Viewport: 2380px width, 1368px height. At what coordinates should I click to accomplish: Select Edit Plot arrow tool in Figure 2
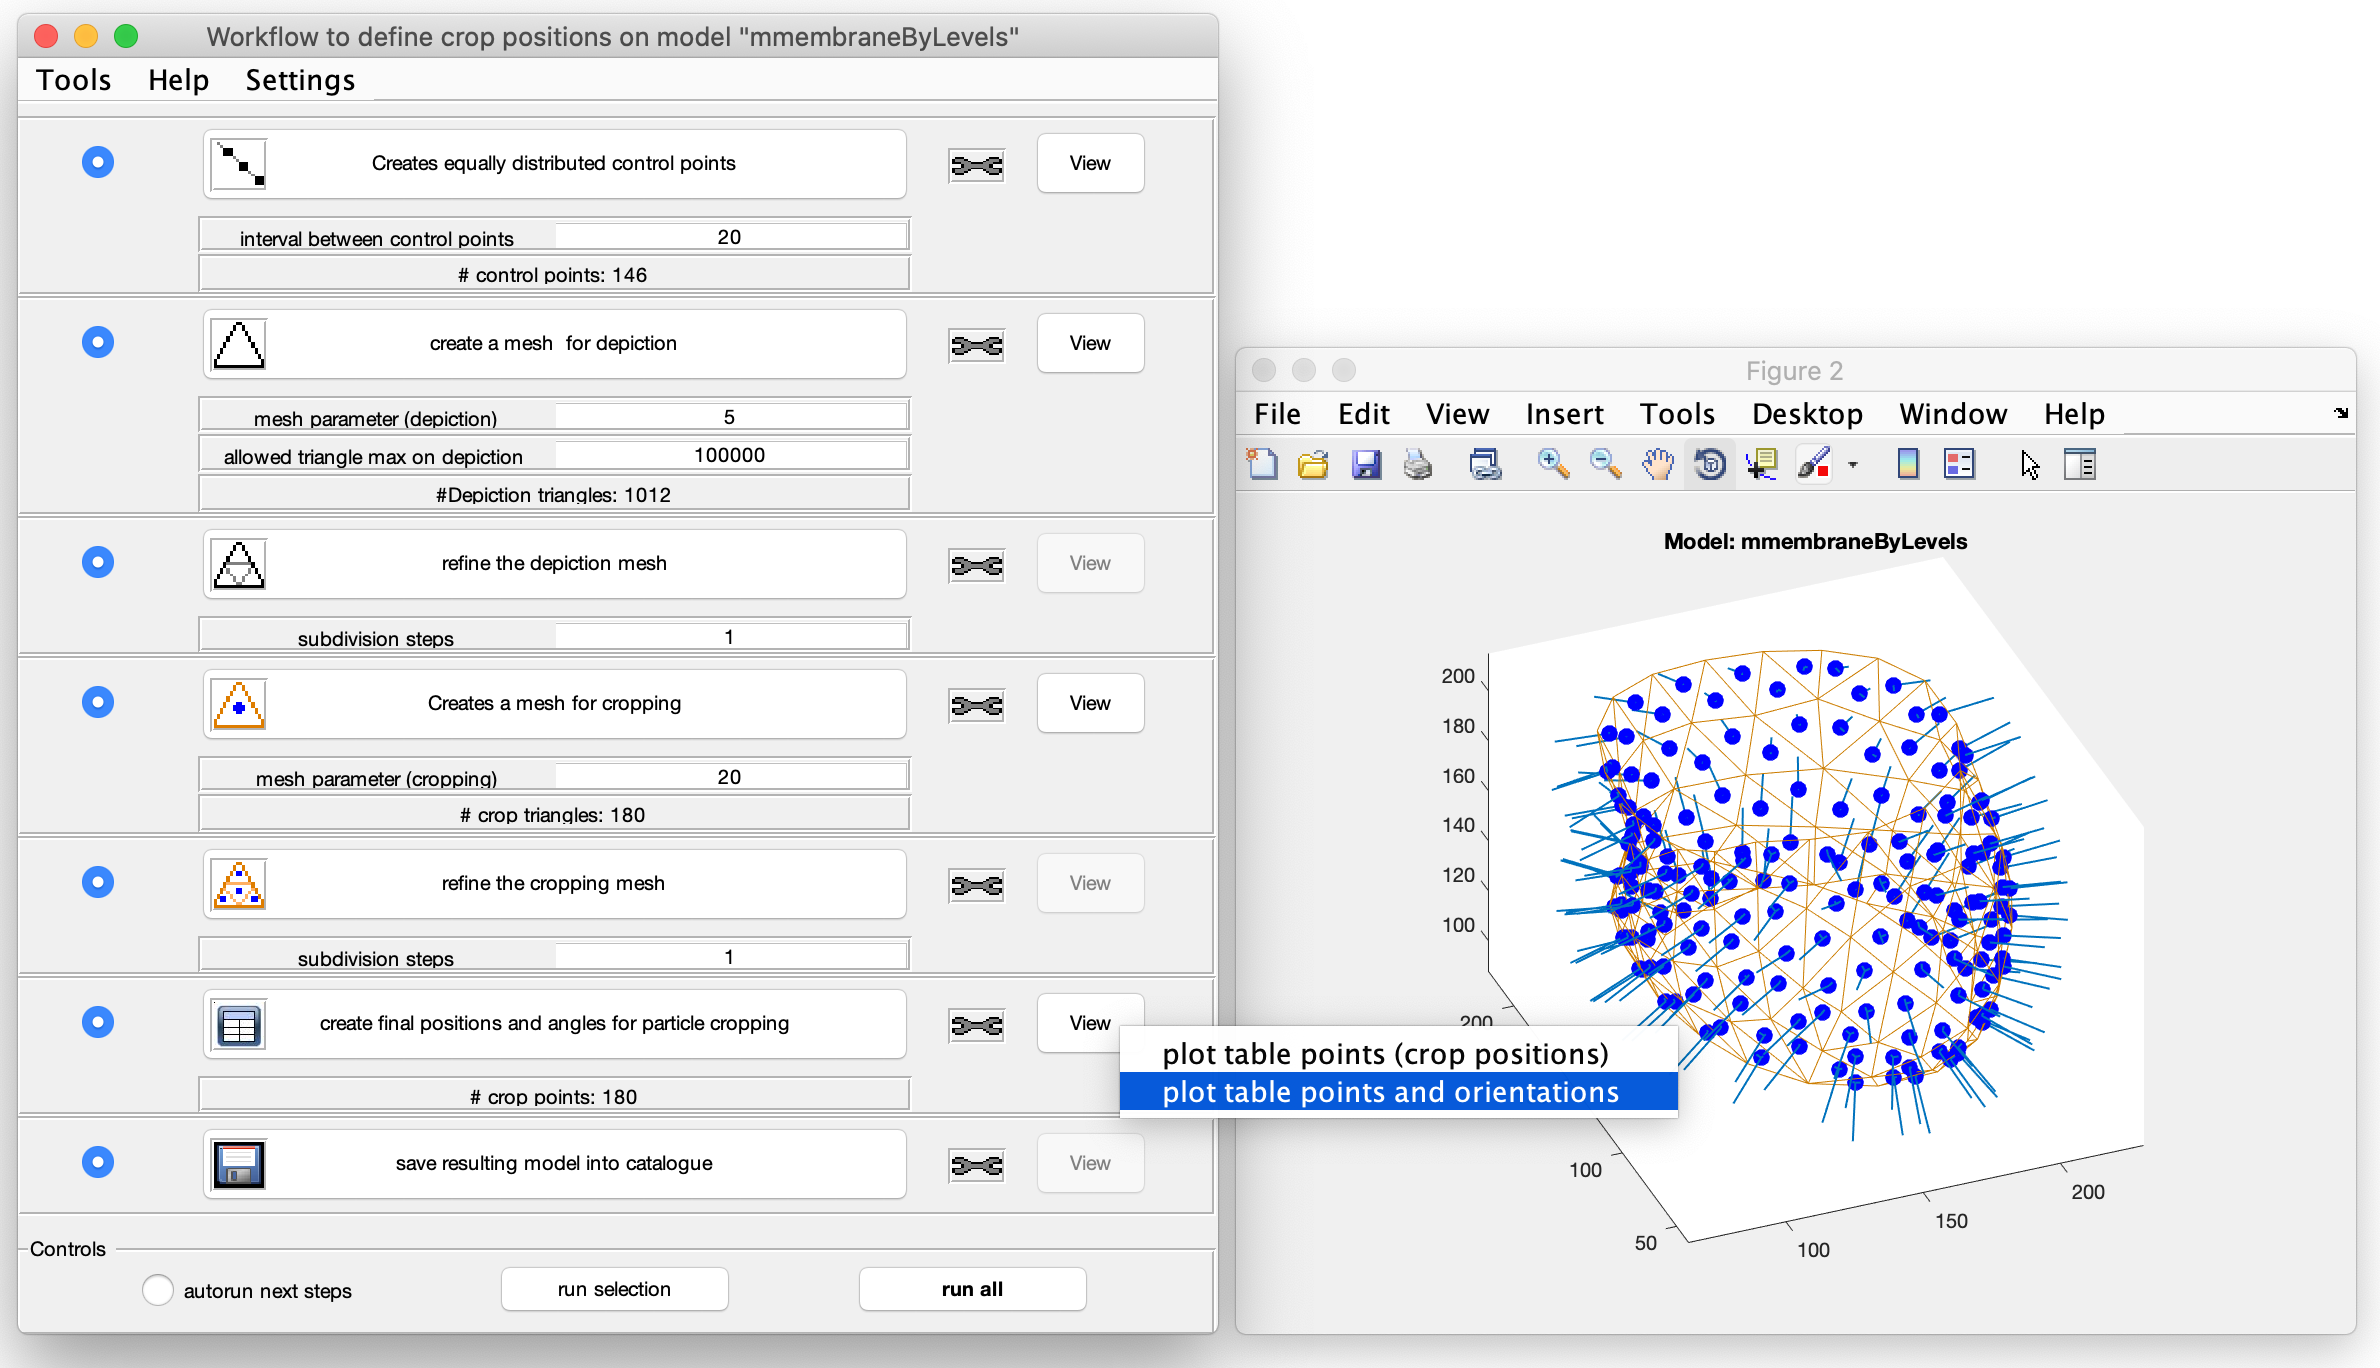click(x=2029, y=464)
